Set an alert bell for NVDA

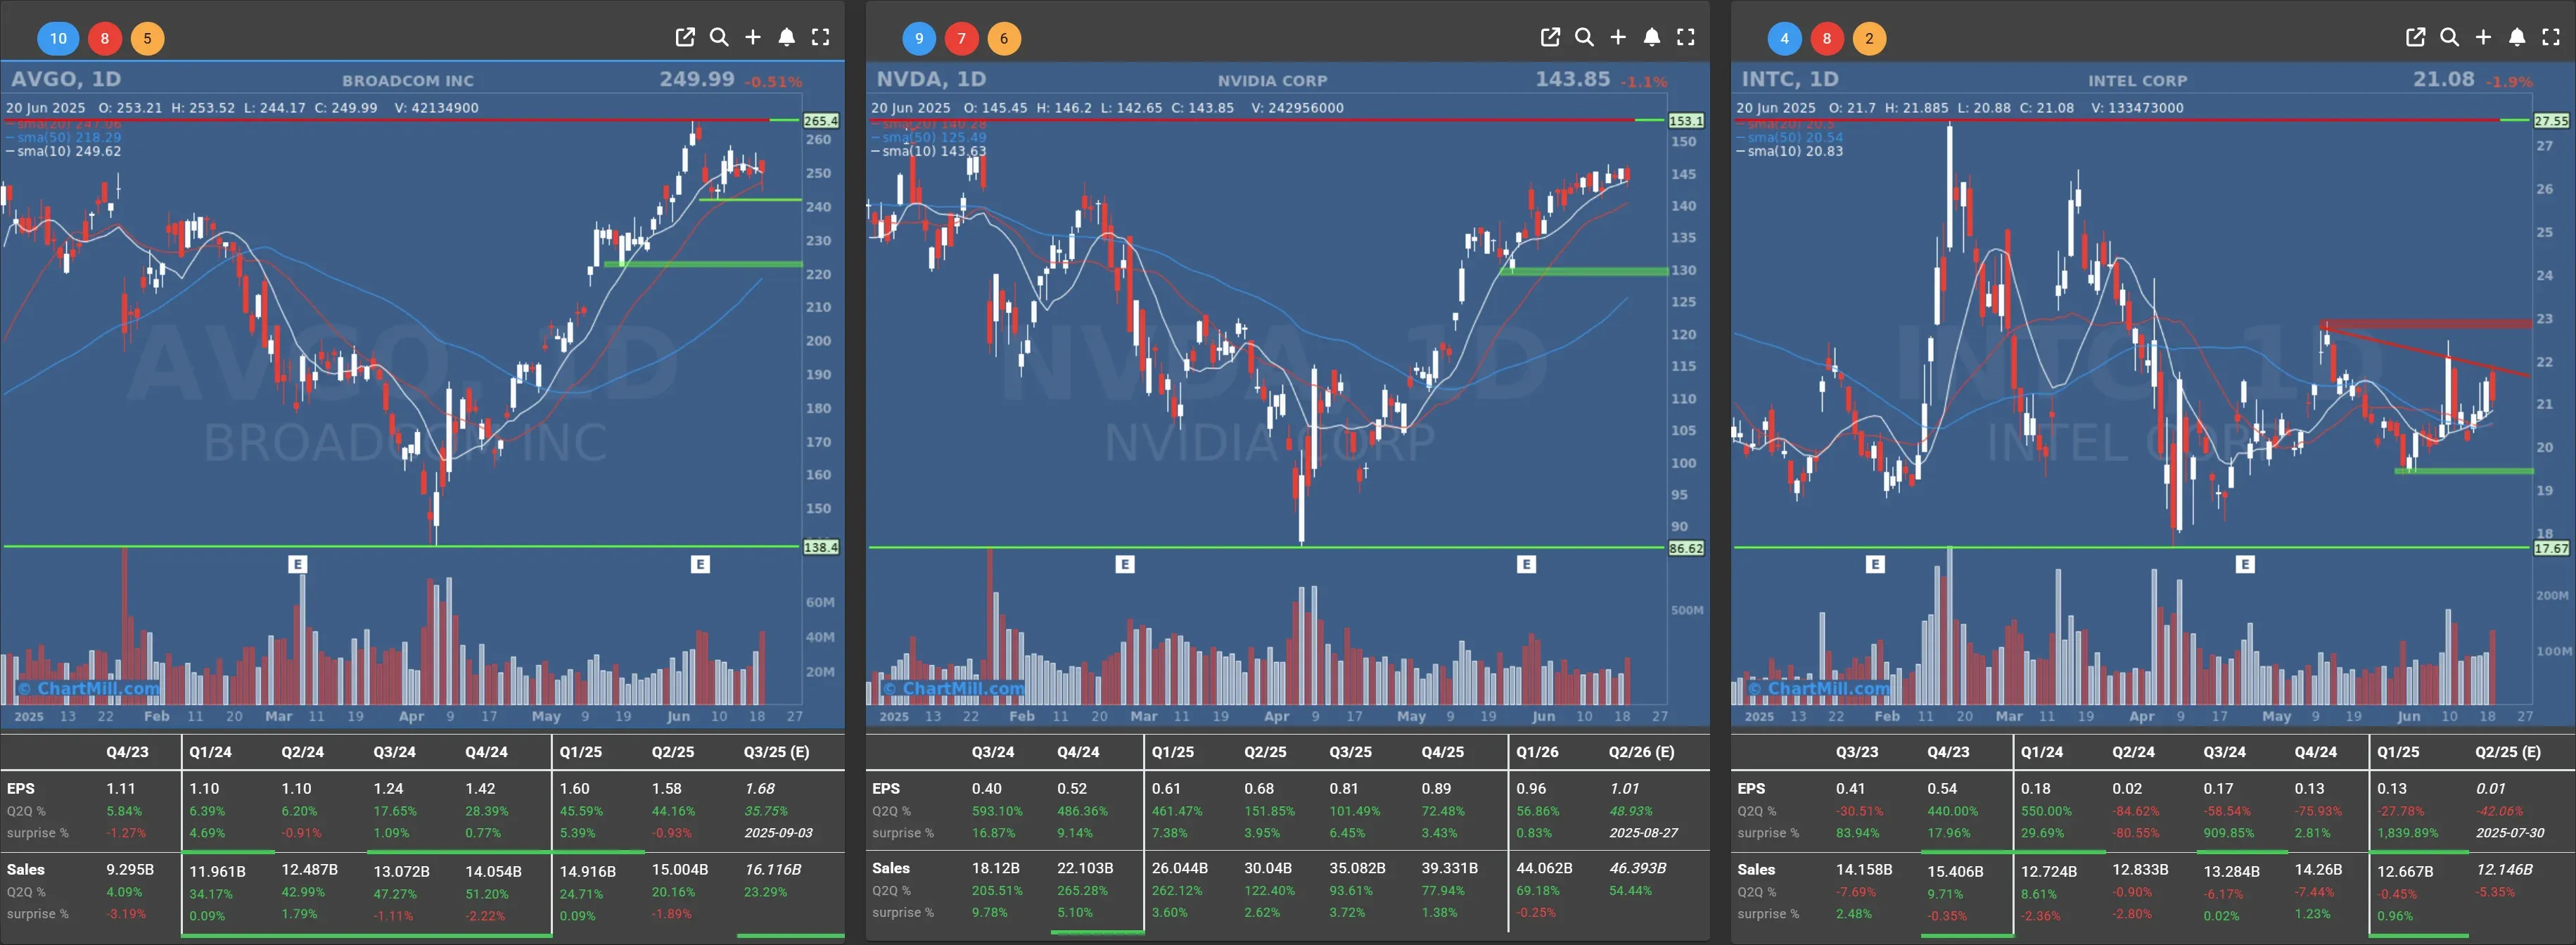[1652, 37]
